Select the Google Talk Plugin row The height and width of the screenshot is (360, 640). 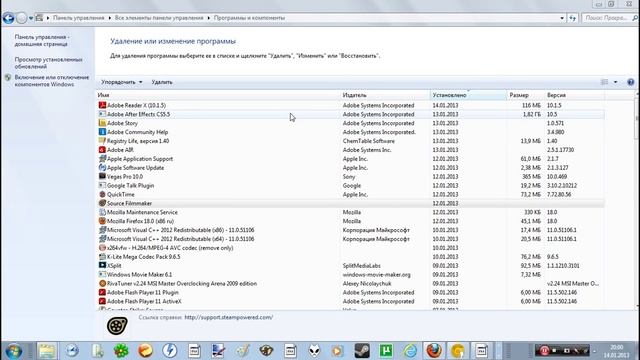pyautogui.click(x=351, y=185)
